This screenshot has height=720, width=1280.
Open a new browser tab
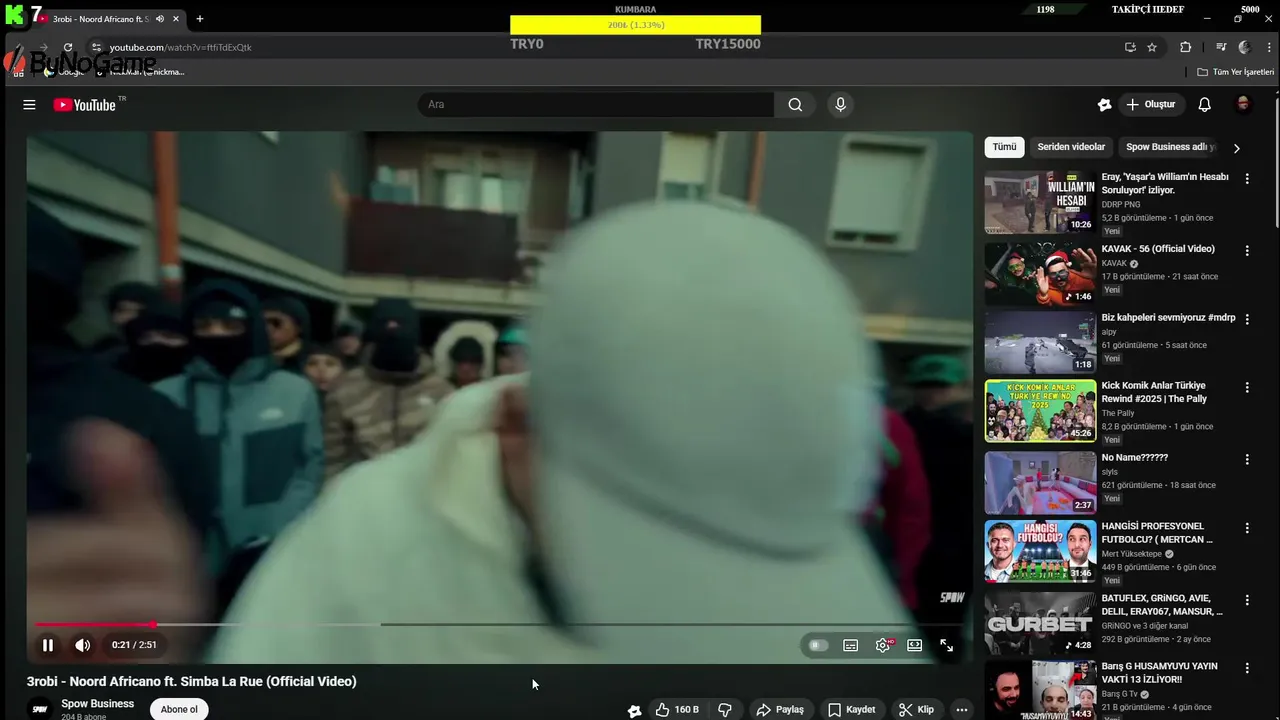pyautogui.click(x=200, y=19)
